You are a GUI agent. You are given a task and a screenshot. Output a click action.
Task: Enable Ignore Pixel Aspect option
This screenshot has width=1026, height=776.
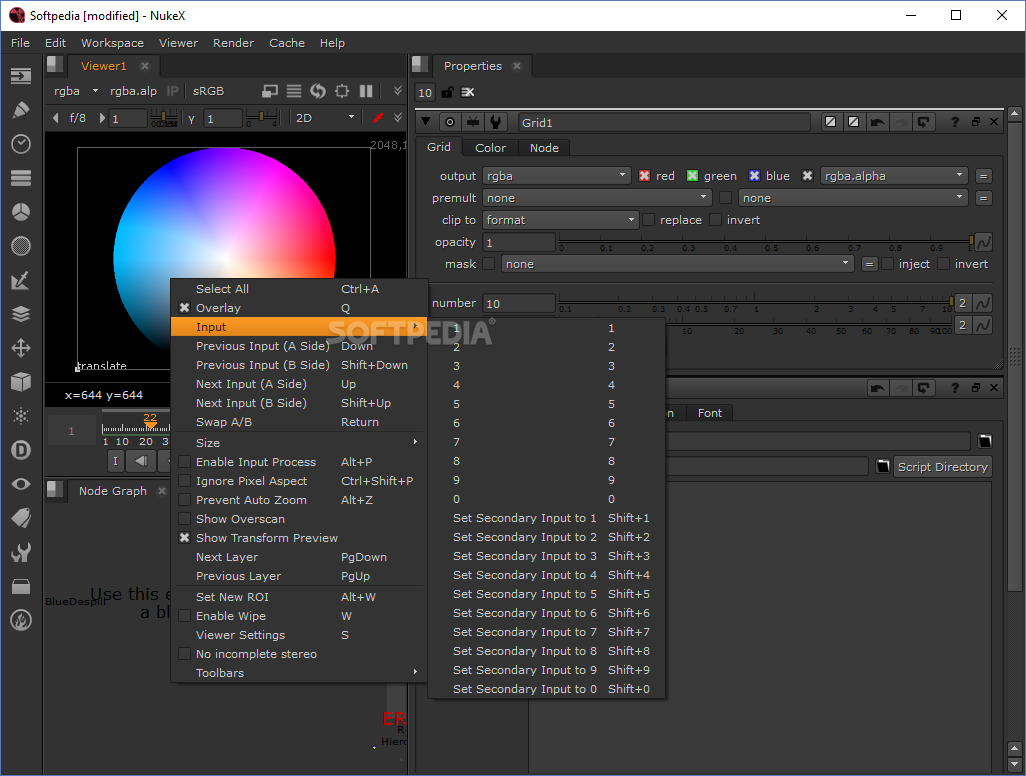[299, 481]
